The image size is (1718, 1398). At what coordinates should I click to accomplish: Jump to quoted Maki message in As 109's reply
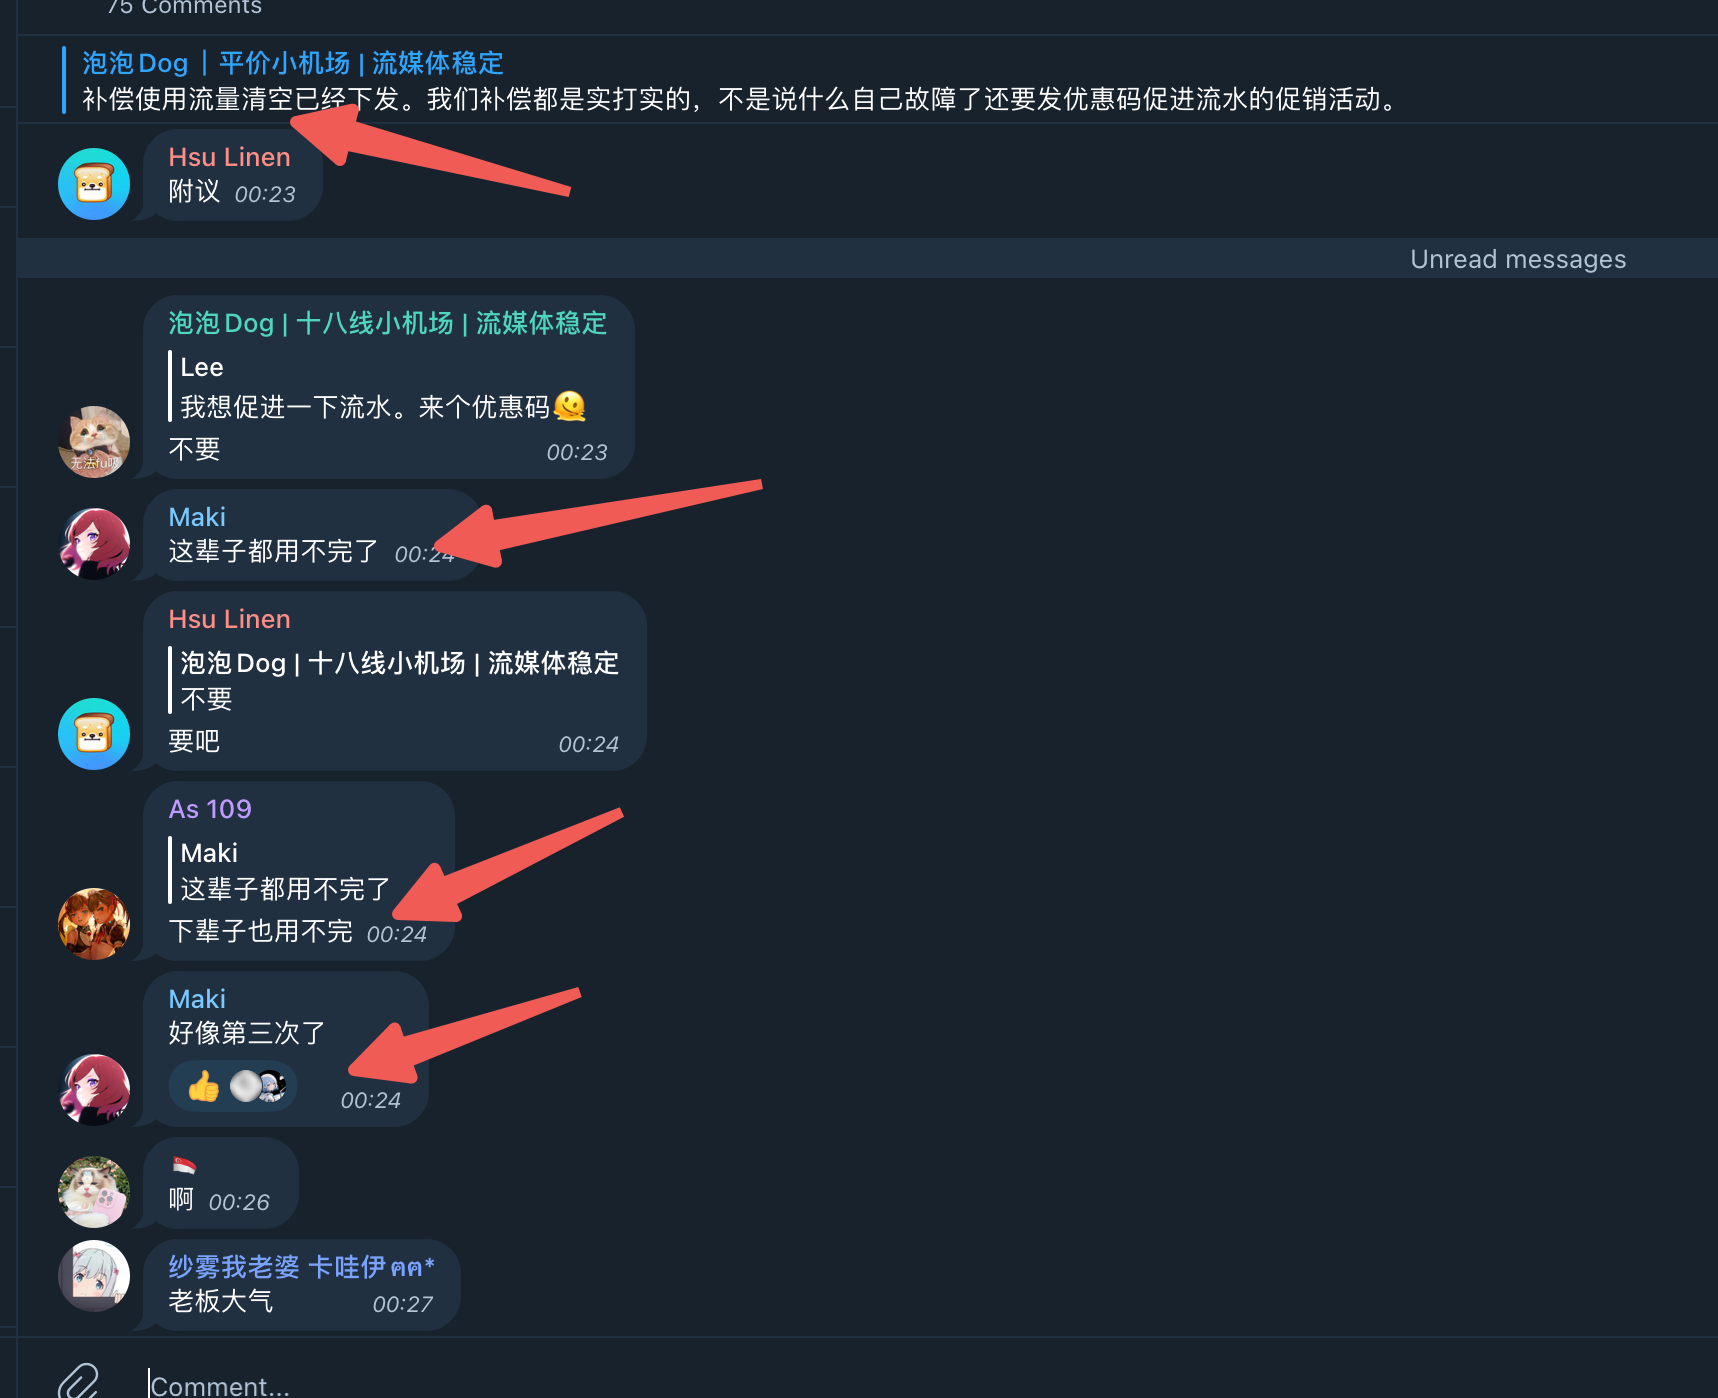(x=281, y=870)
